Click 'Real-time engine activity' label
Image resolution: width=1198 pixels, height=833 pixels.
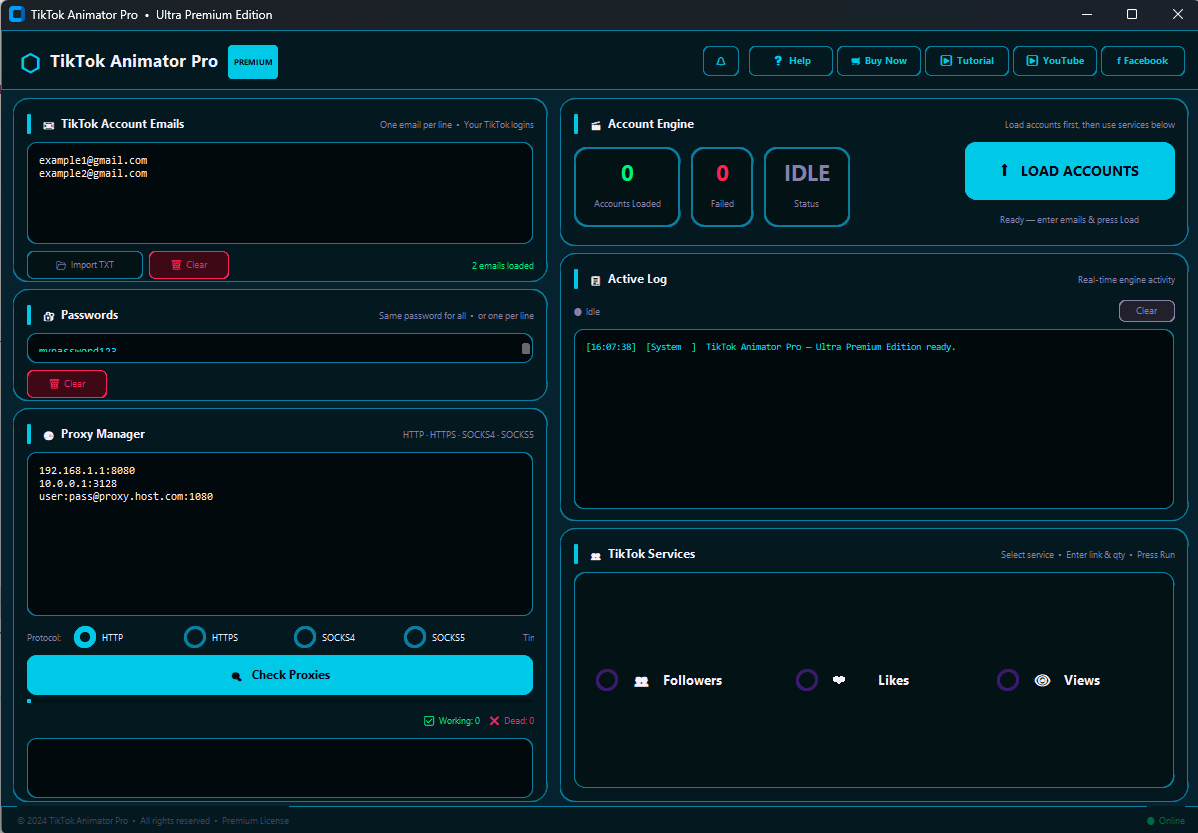[1126, 280]
